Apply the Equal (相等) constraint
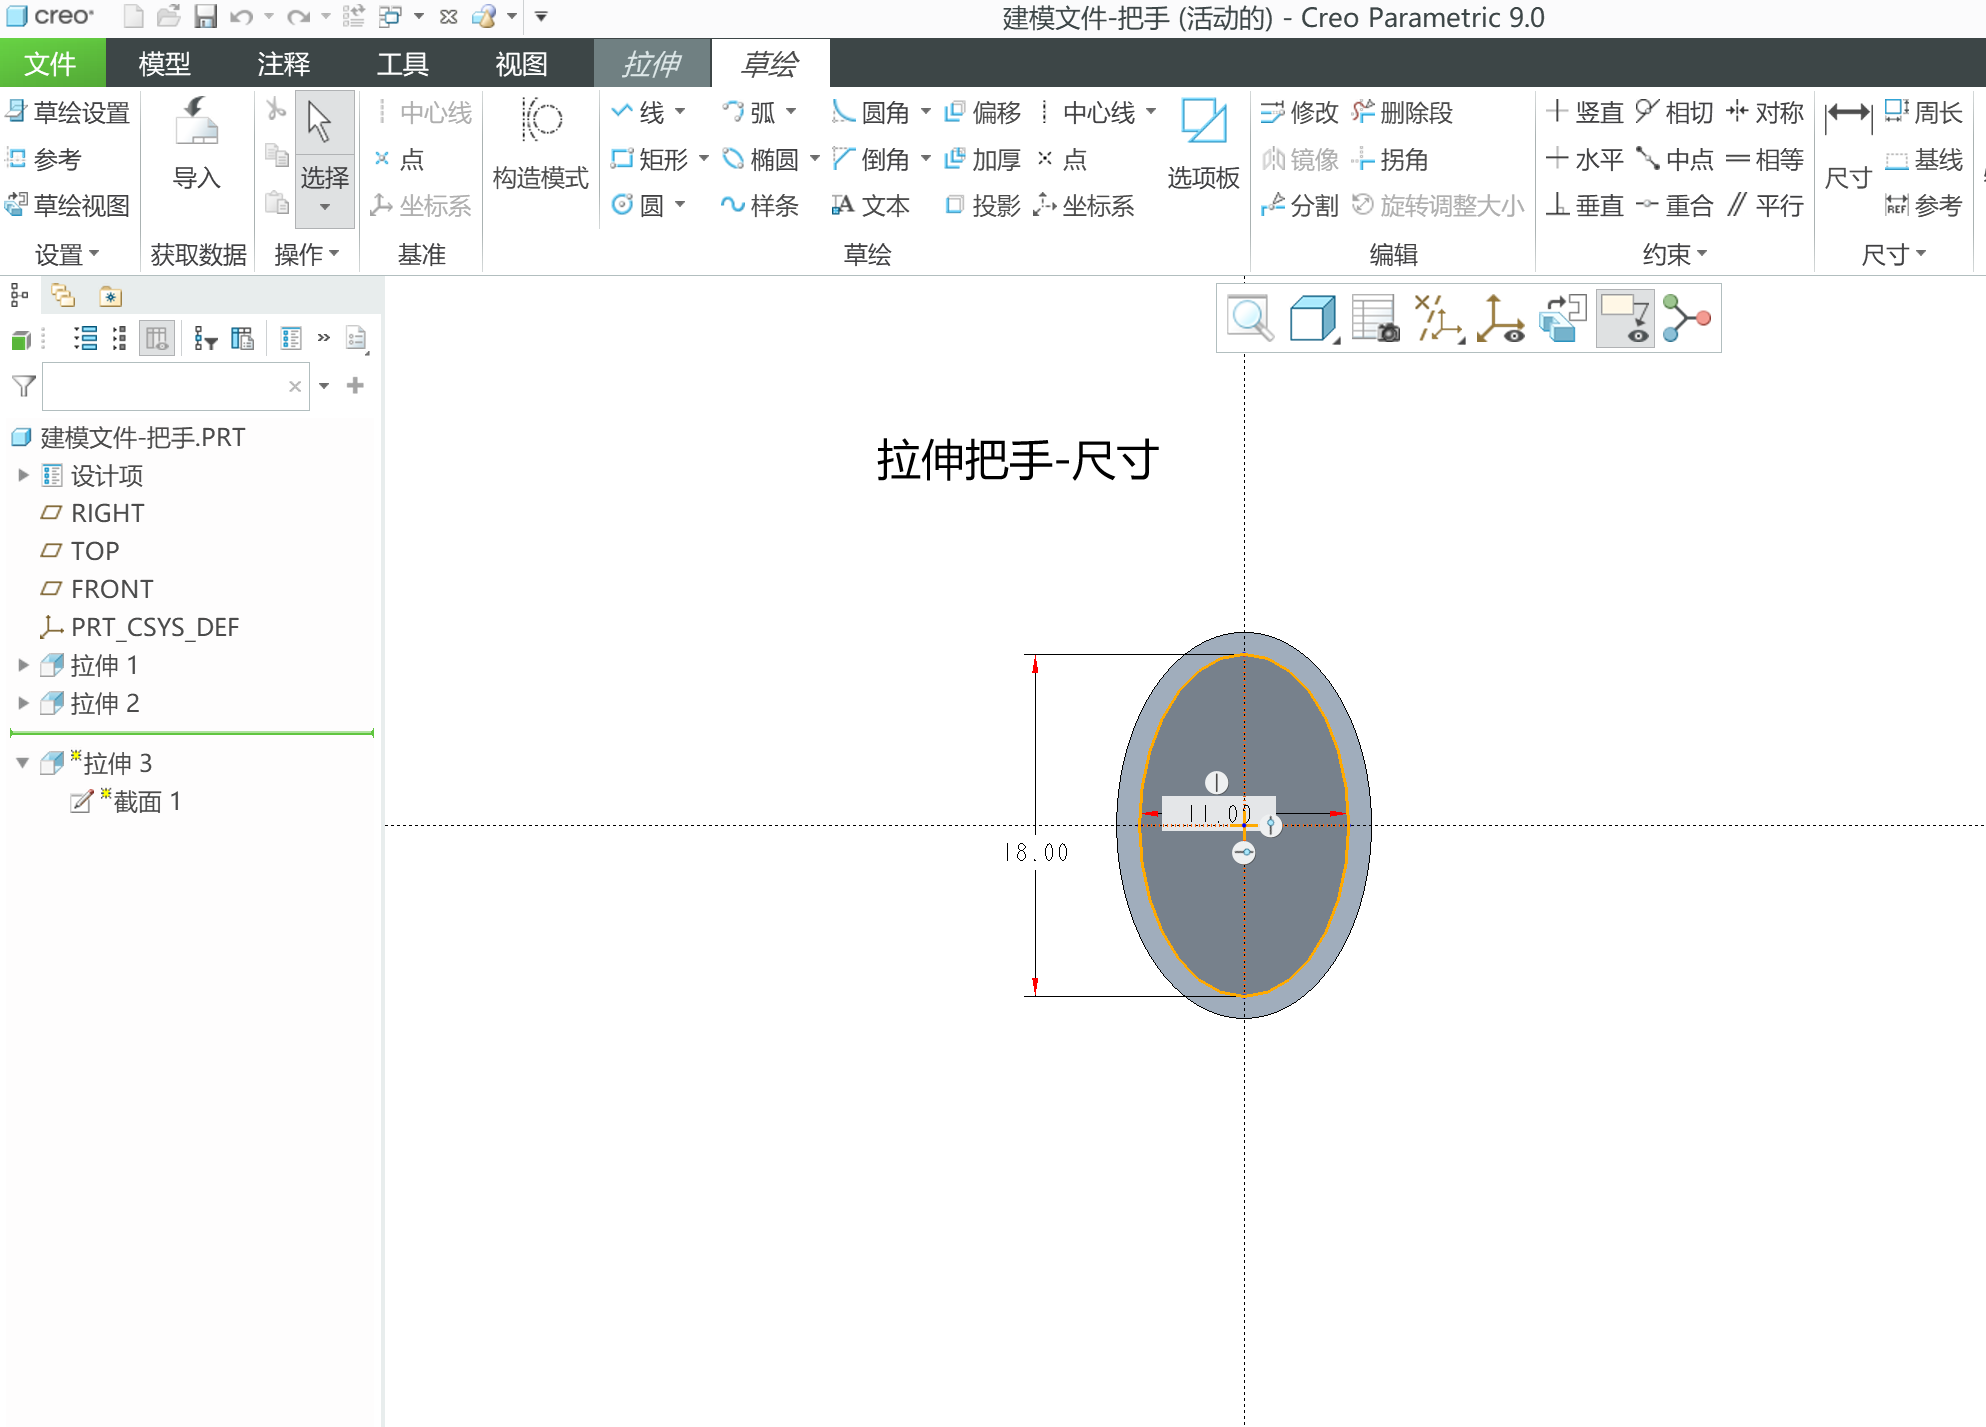The width and height of the screenshot is (1986, 1427). point(1765,159)
